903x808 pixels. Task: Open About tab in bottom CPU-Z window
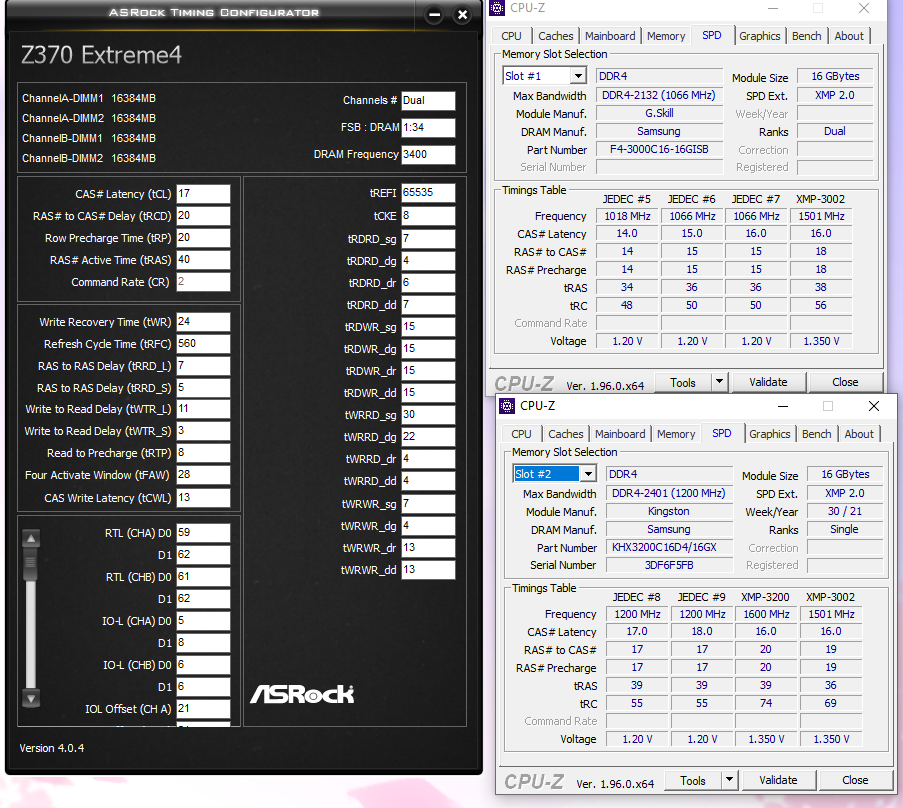(859, 434)
